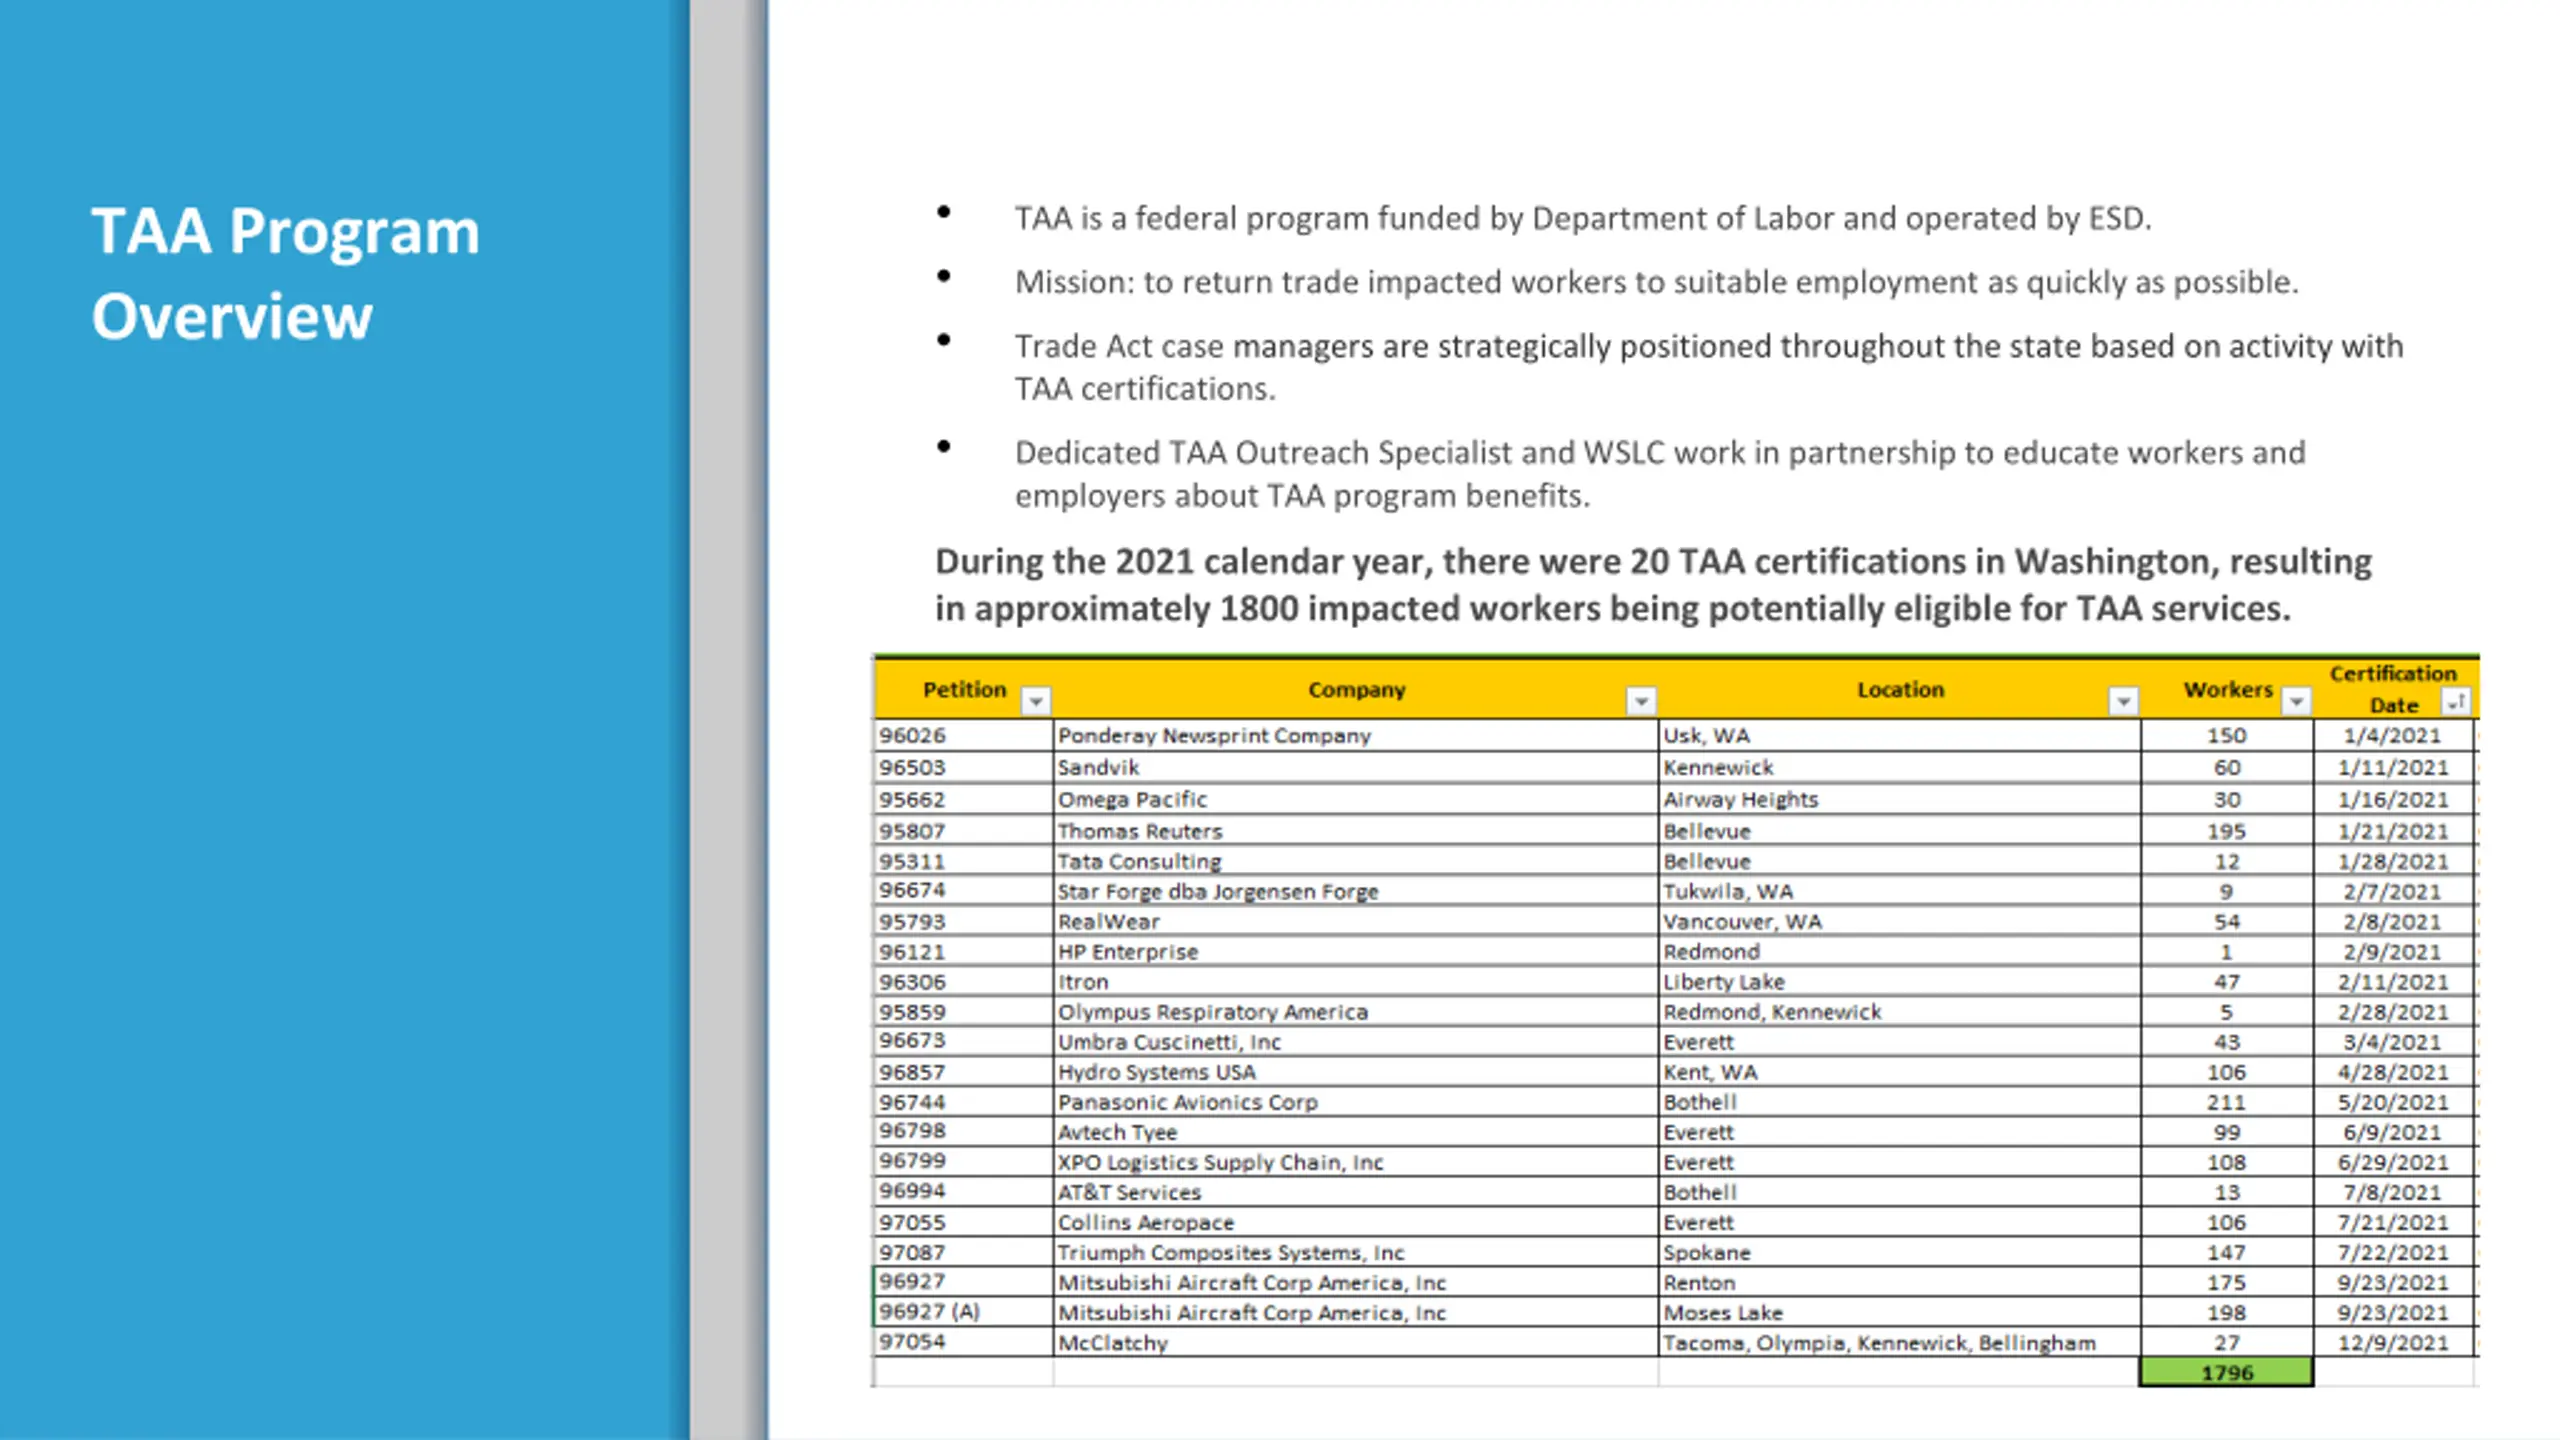Open the Location column filter dropdown
Image resolution: width=2560 pixels, height=1440 pixels.
(2123, 701)
